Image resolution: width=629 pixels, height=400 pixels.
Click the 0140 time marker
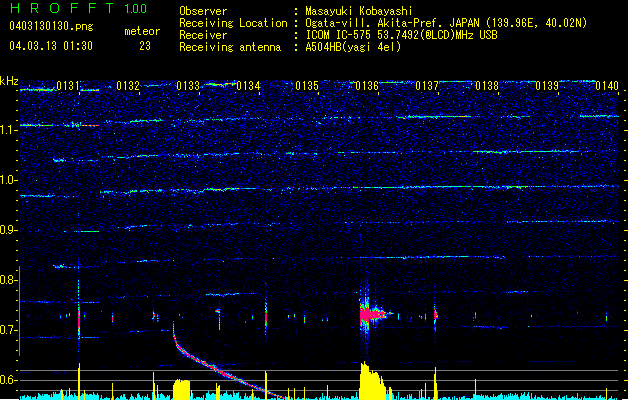(607, 86)
